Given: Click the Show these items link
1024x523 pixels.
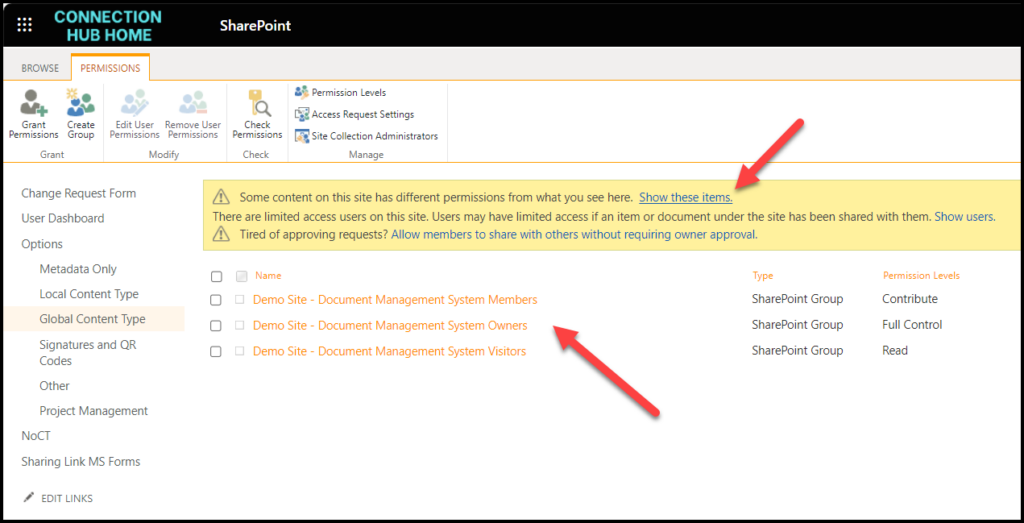Looking at the screenshot, I should click(686, 197).
